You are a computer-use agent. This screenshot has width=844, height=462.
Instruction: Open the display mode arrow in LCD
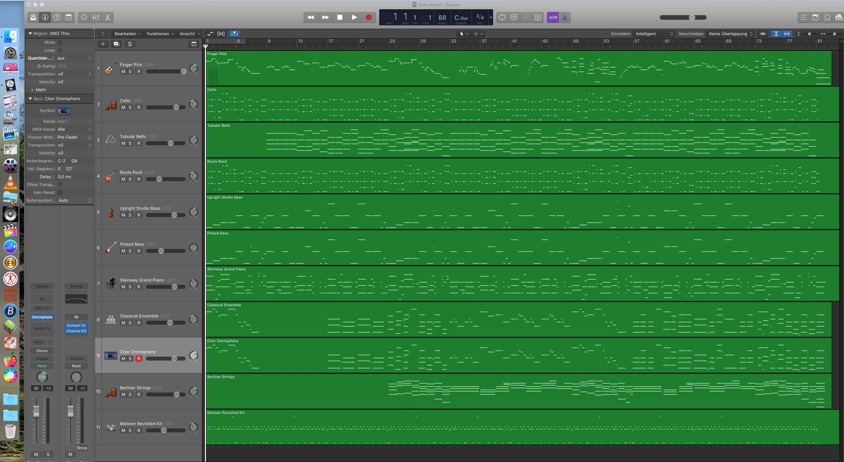tap(490, 17)
